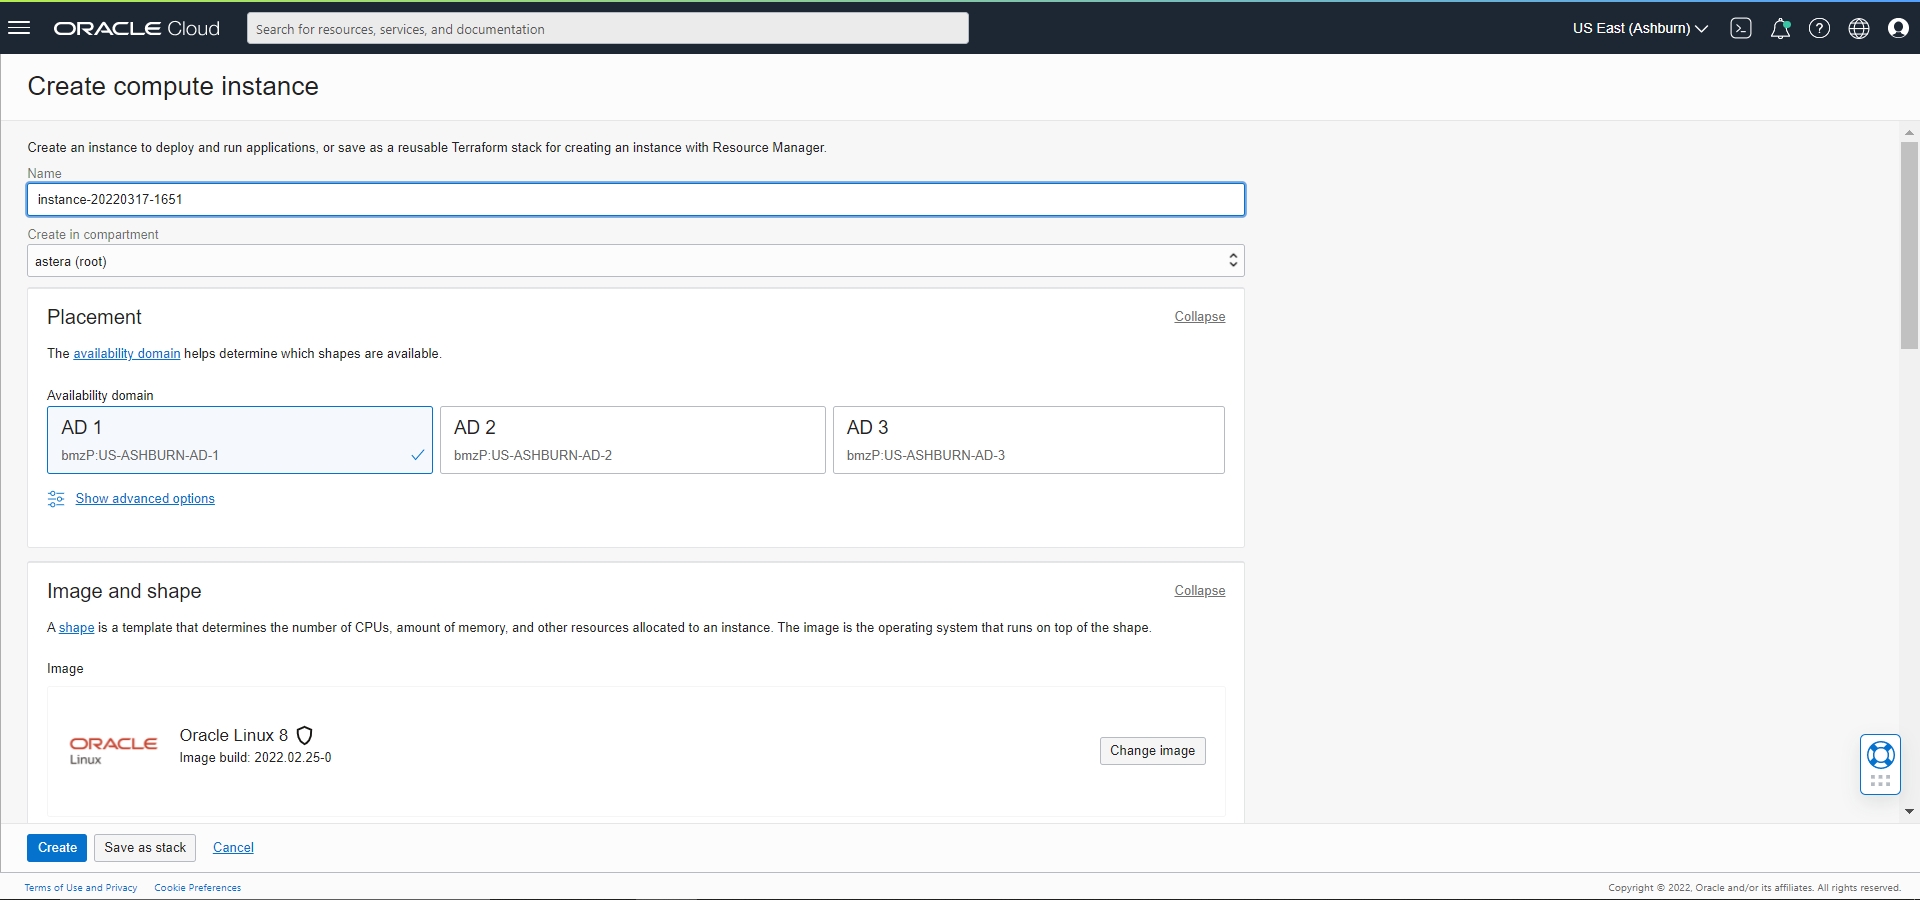Image resolution: width=1920 pixels, height=900 pixels.
Task: Open the availability domain link
Action: tap(127, 354)
